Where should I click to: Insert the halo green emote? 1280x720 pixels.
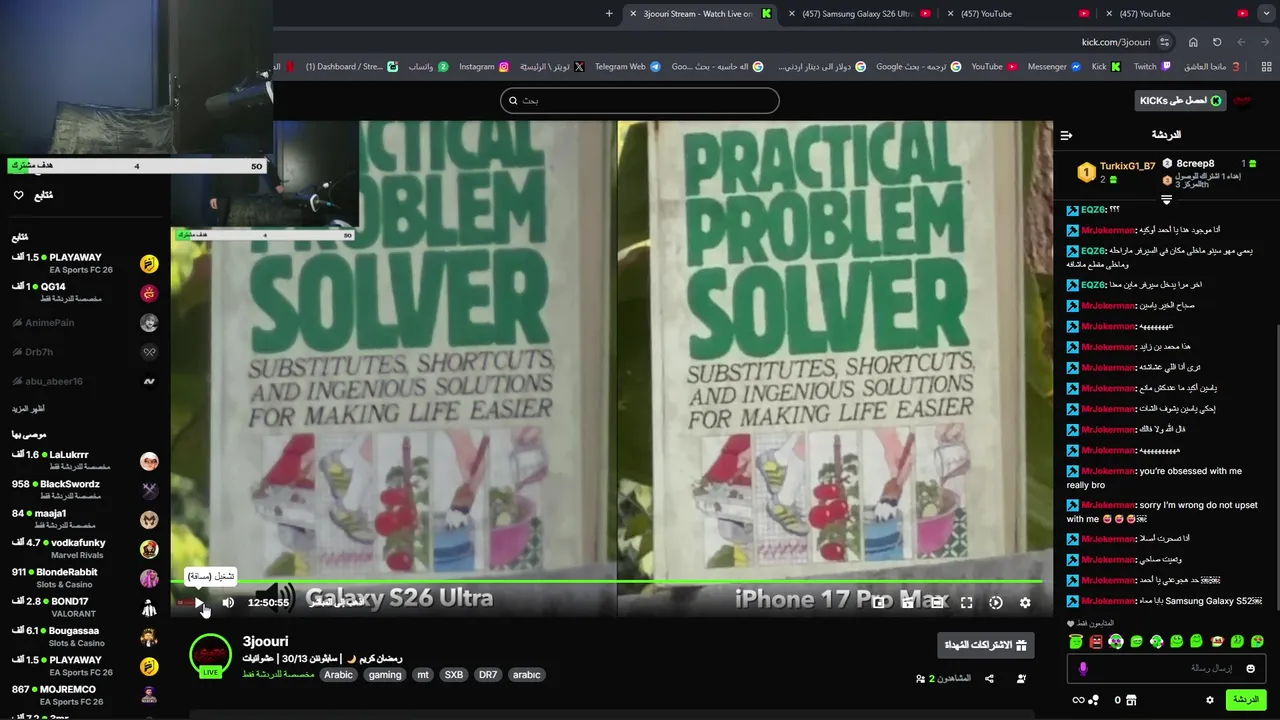[1076, 641]
